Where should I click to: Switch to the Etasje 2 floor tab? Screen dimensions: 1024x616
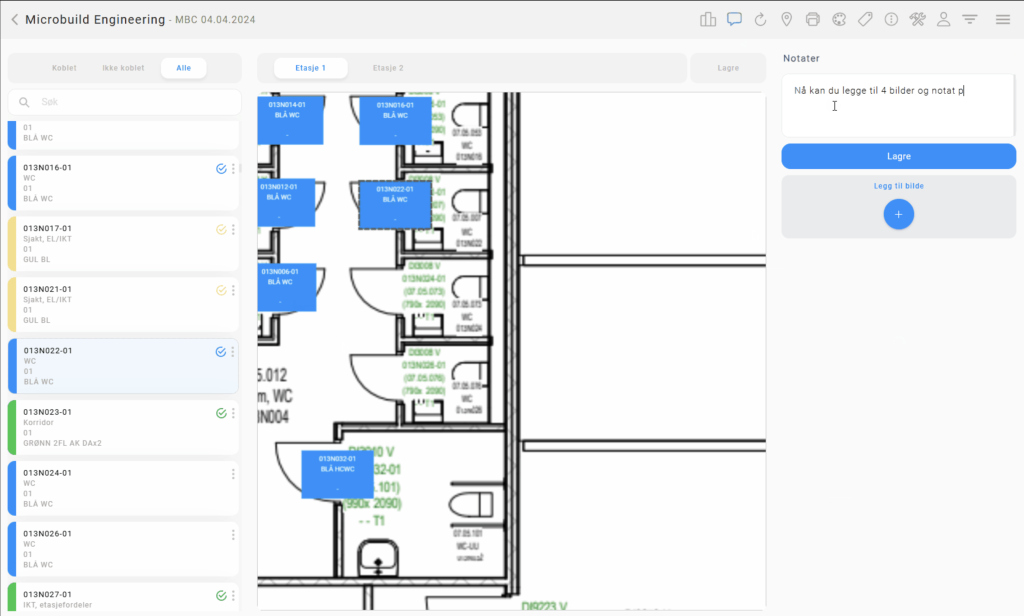pyautogui.click(x=388, y=68)
